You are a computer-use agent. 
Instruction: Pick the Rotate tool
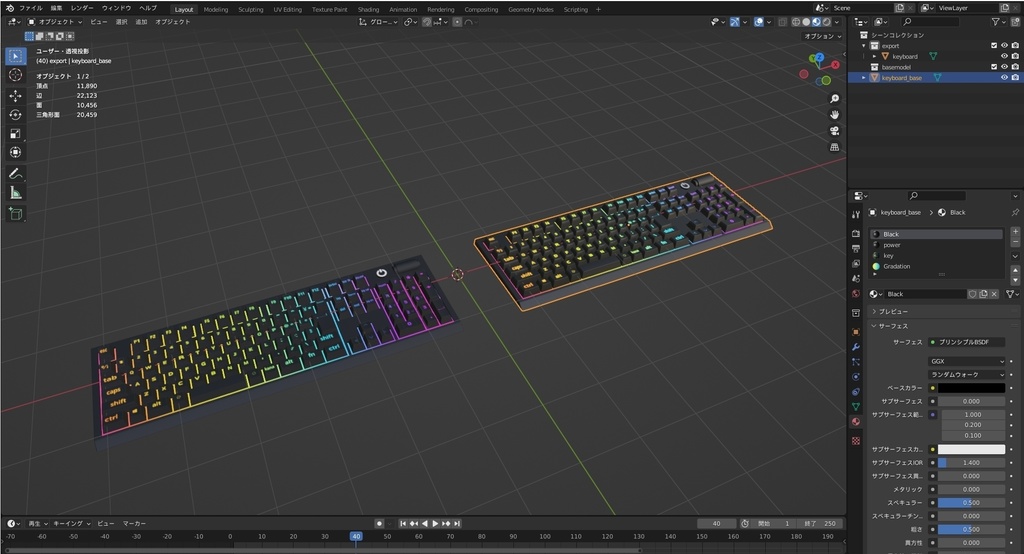tap(16, 114)
